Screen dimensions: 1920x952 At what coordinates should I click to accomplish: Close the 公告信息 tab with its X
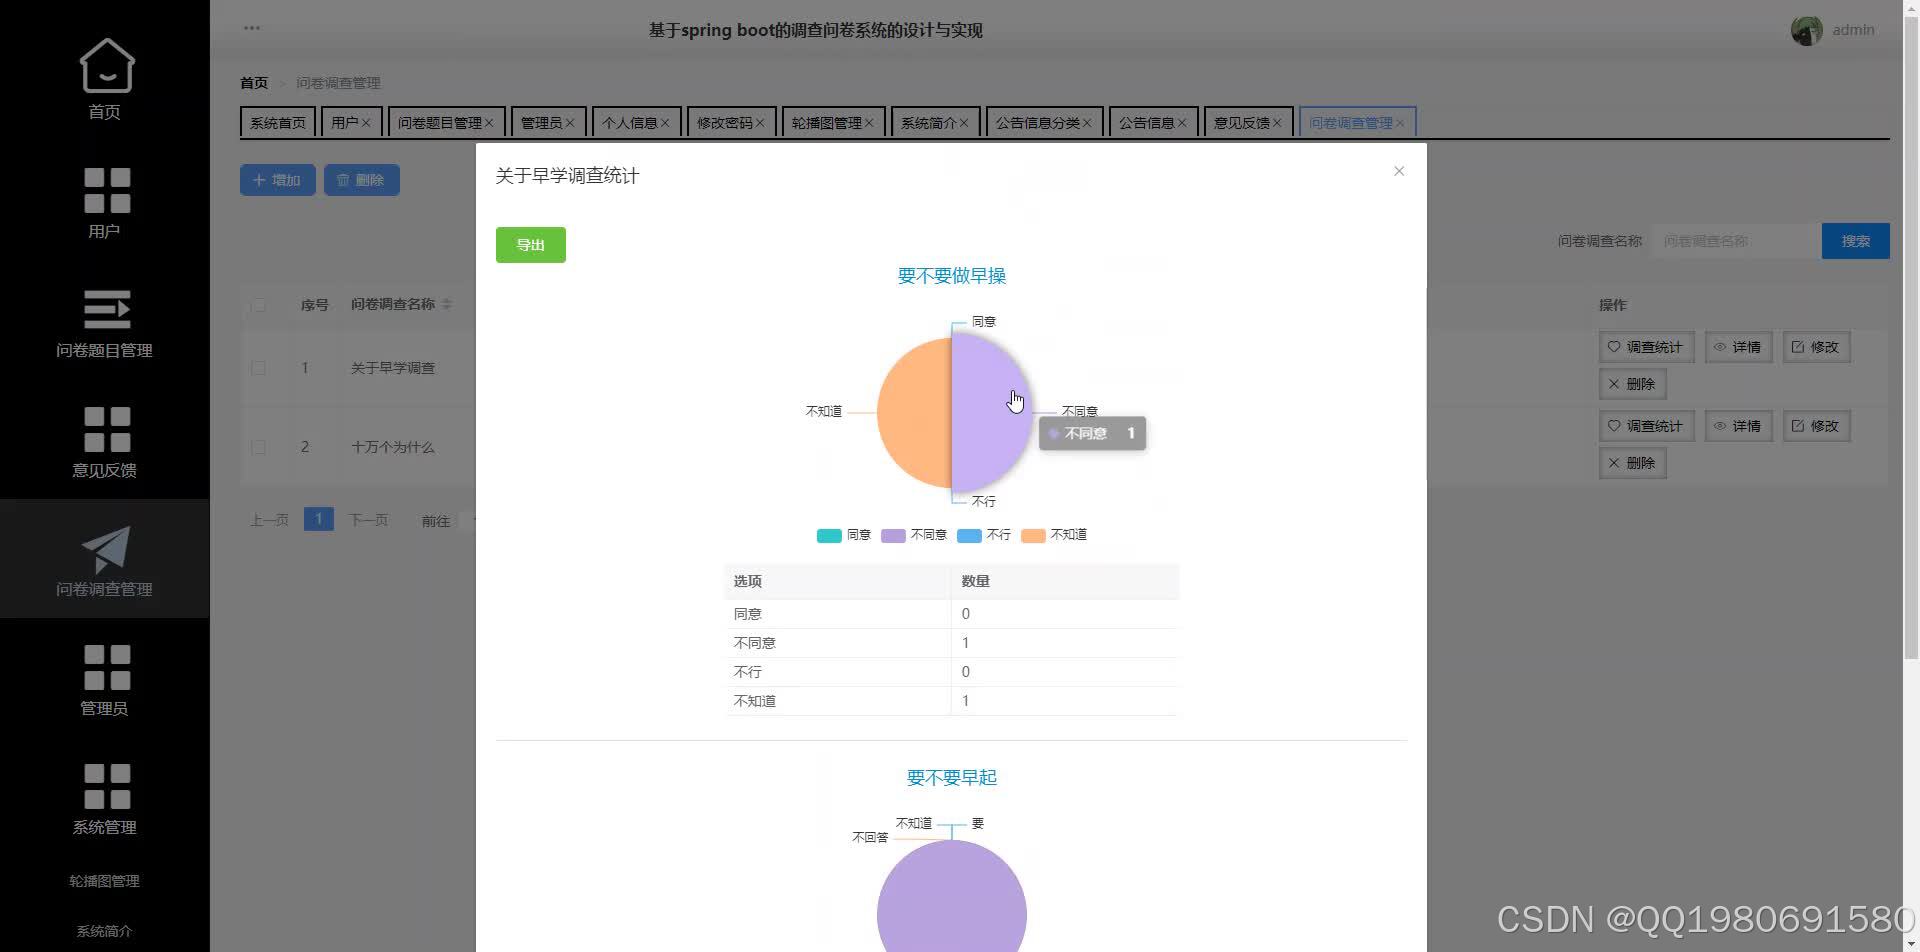(x=1182, y=123)
